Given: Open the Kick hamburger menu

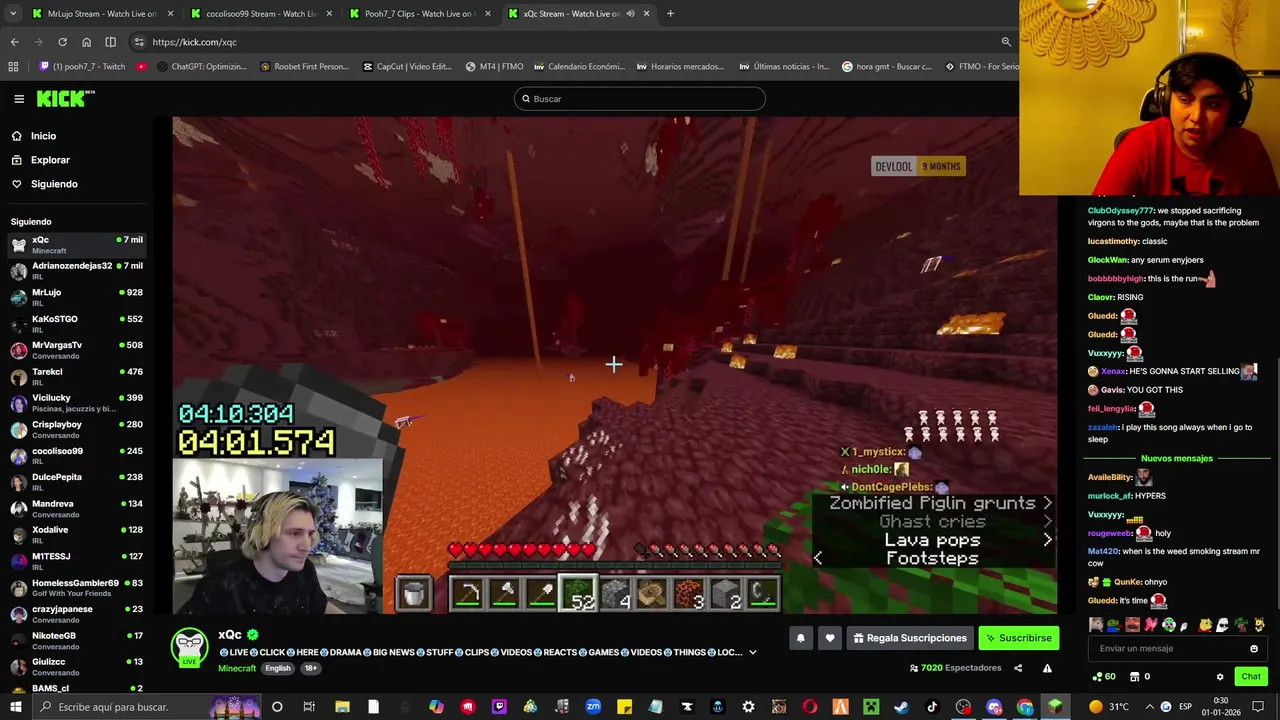Looking at the screenshot, I should 19,99.
